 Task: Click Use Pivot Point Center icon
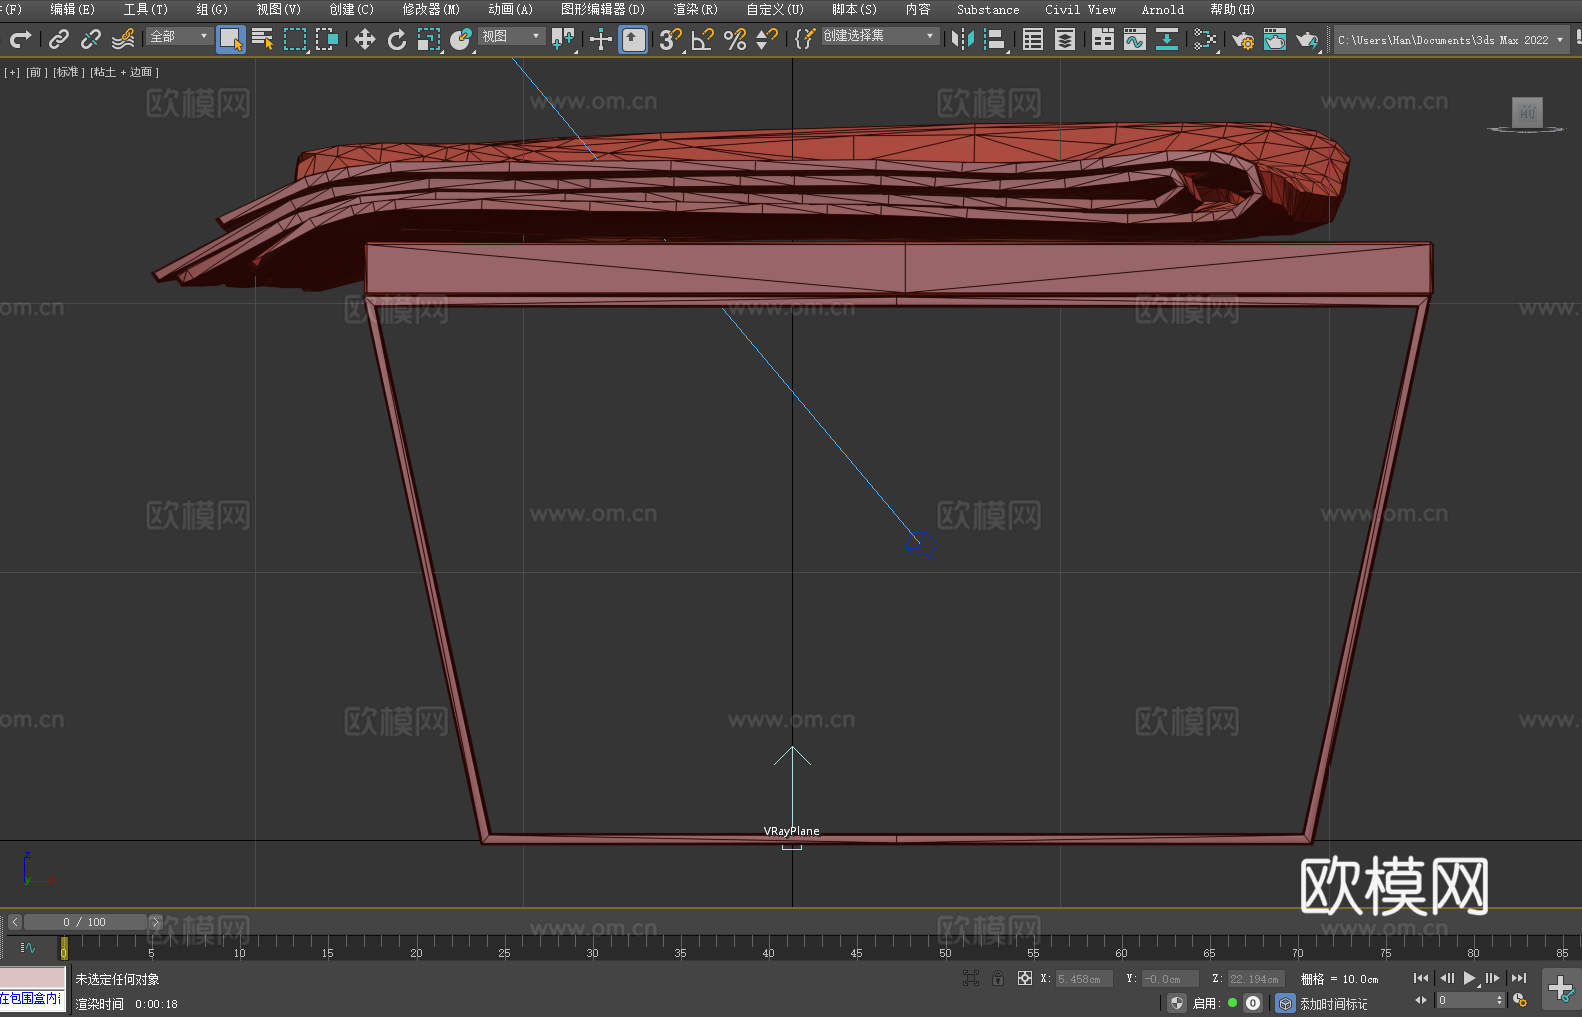pyautogui.click(x=563, y=39)
